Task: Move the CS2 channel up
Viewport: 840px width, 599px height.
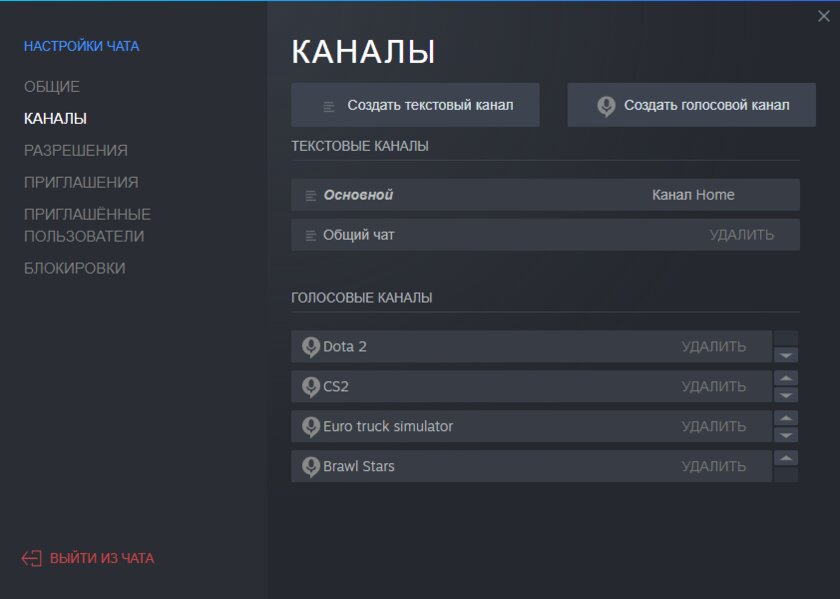Action: [786, 378]
